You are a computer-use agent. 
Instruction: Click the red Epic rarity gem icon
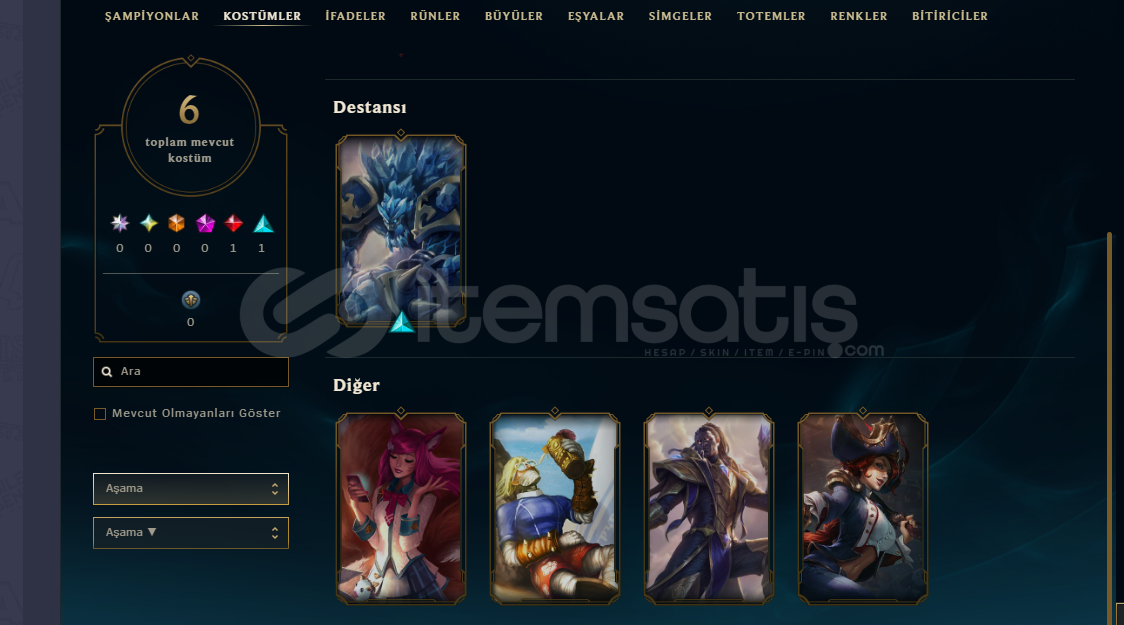click(x=233, y=223)
